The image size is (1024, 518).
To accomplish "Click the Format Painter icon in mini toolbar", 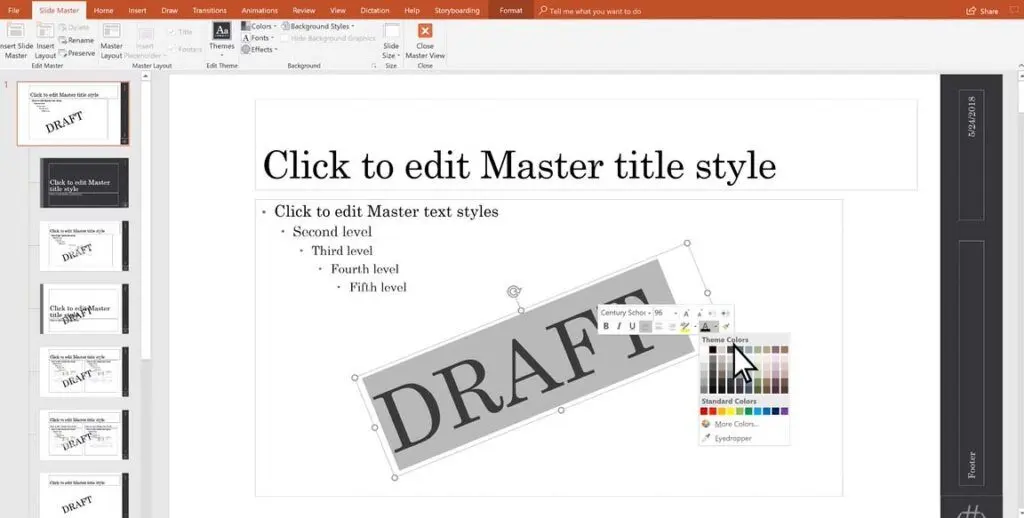I will coord(726,326).
